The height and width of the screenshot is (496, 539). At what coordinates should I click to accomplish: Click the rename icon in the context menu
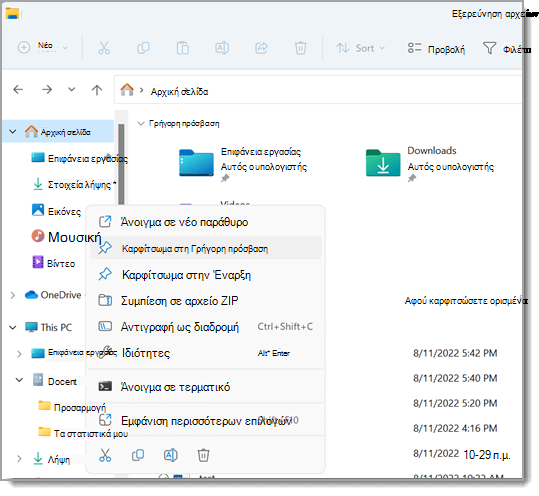pos(170,455)
